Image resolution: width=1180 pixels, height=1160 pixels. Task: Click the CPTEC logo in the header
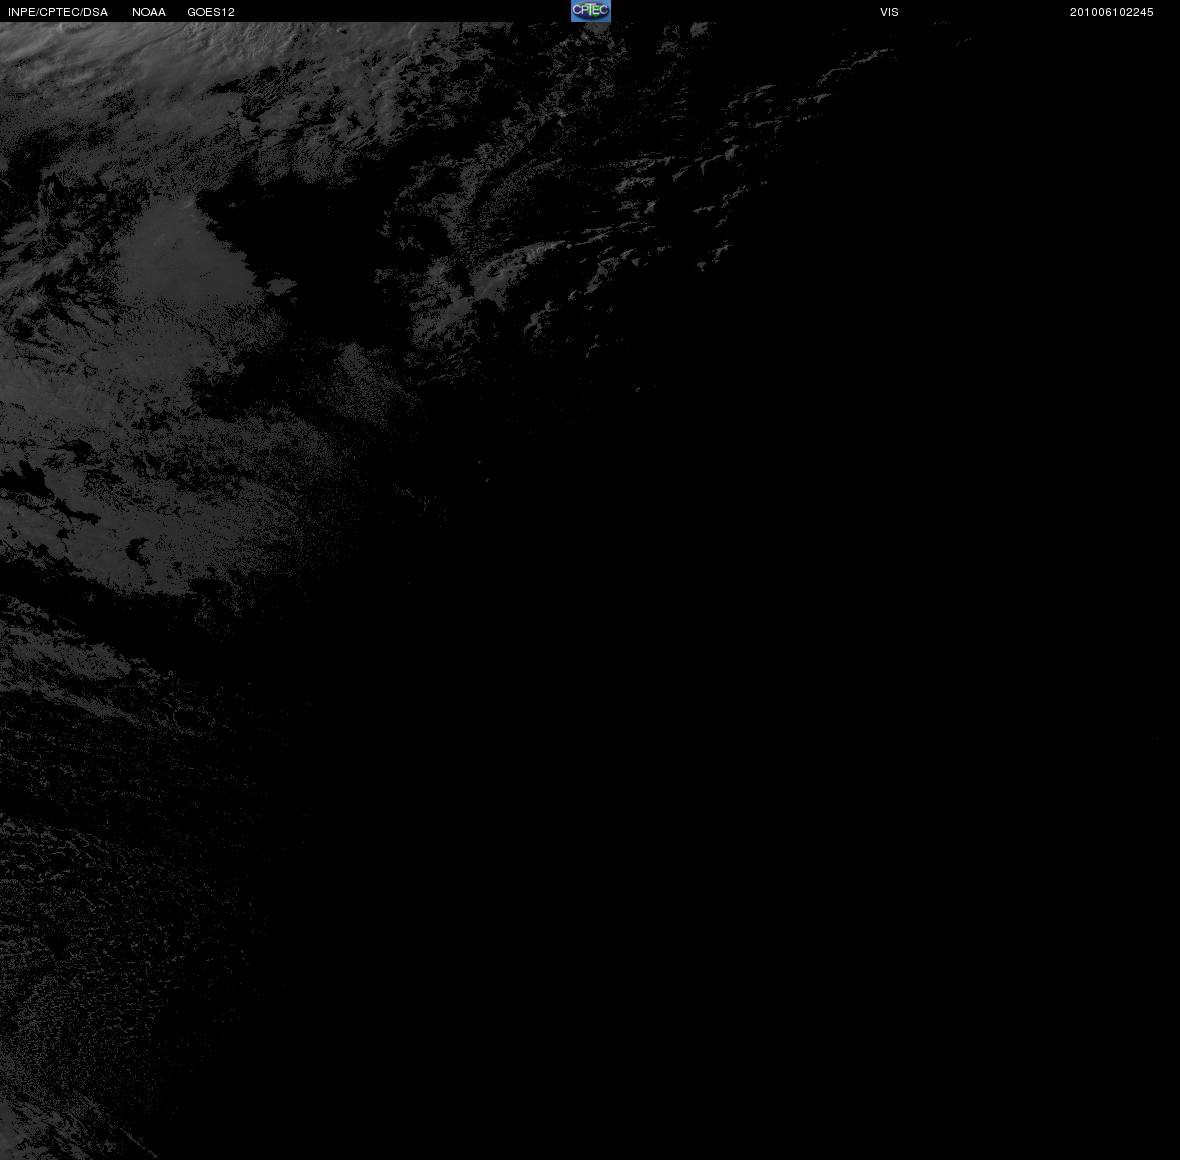[x=591, y=11]
